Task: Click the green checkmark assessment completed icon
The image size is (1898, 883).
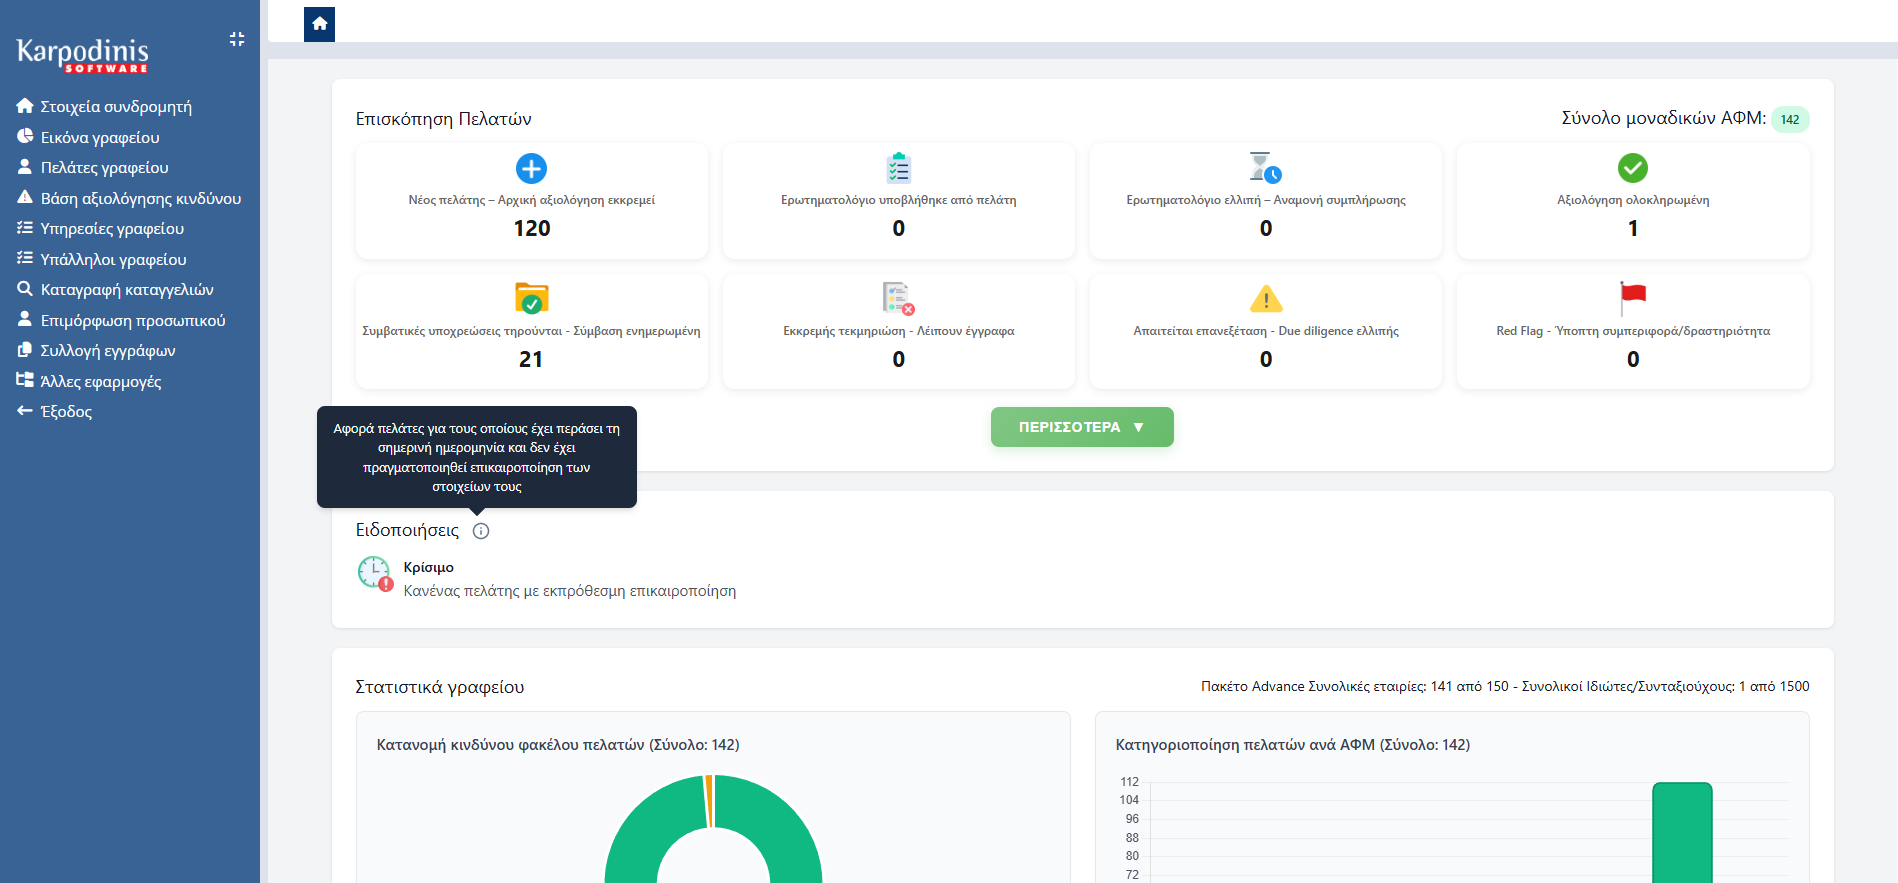Action: (1632, 168)
